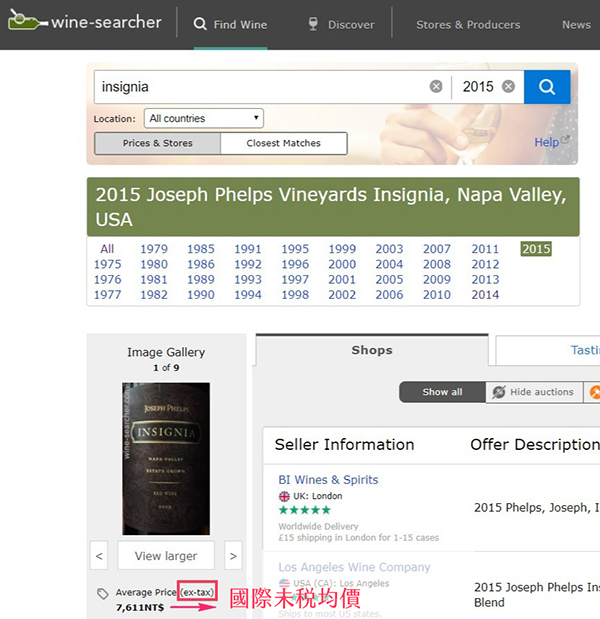Select vintage 2005
Image resolution: width=600 pixels, height=619 pixels.
coord(390,279)
